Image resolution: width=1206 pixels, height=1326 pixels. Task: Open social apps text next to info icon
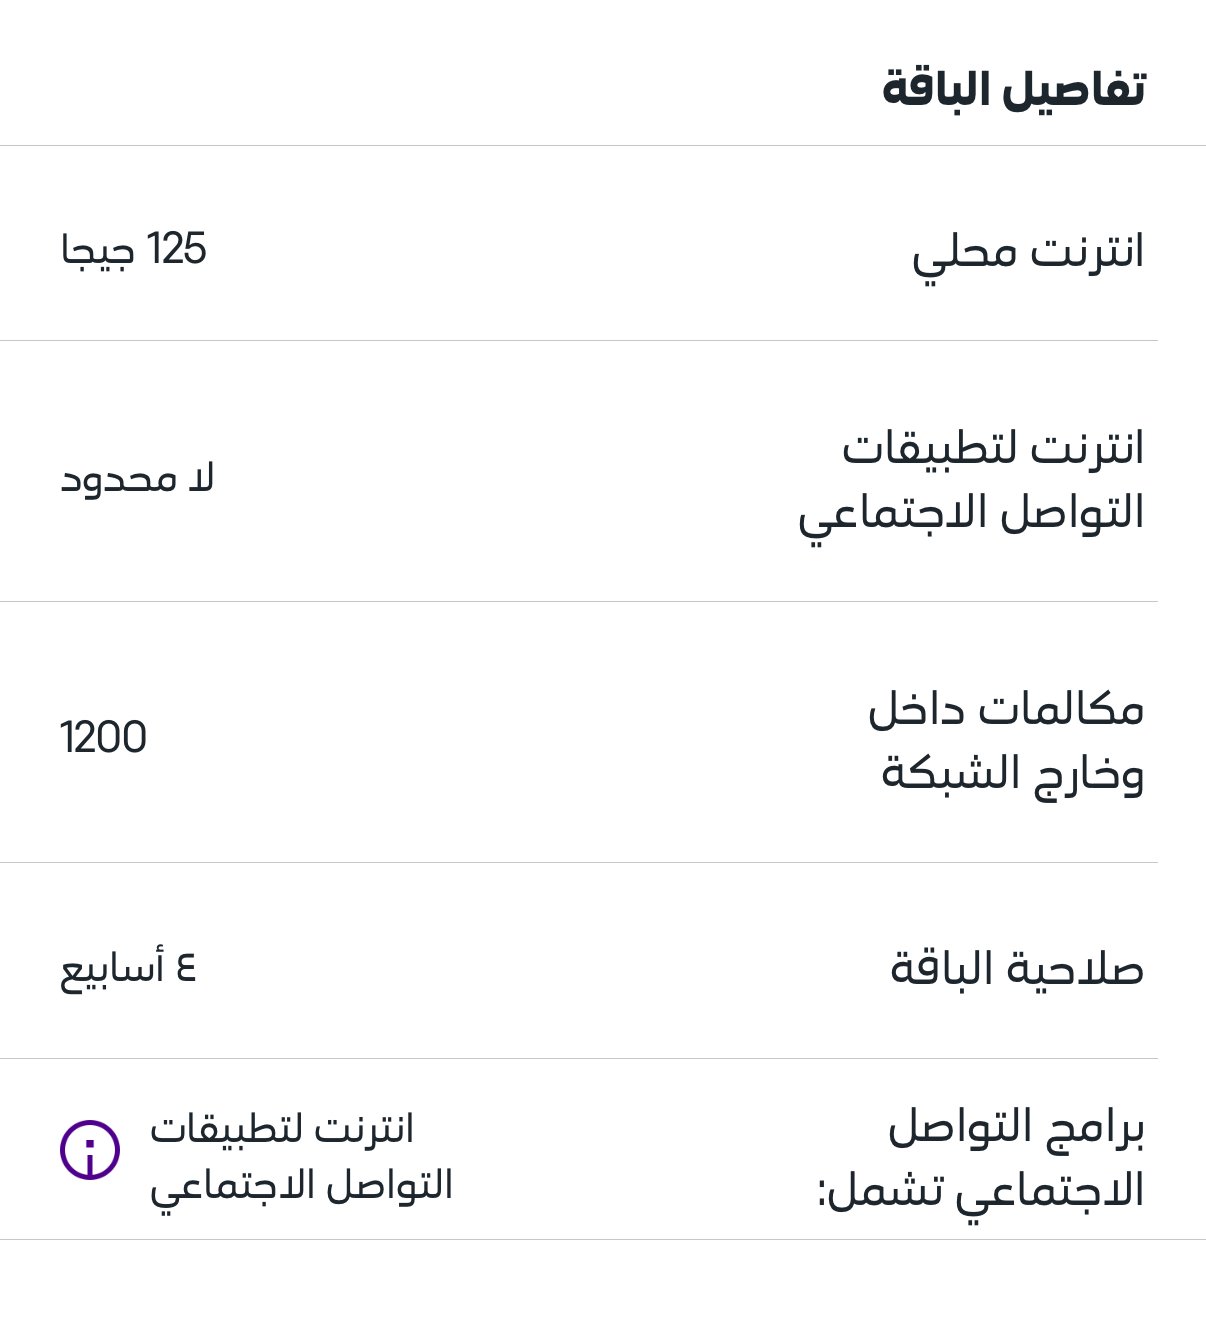tap(301, 1158)
